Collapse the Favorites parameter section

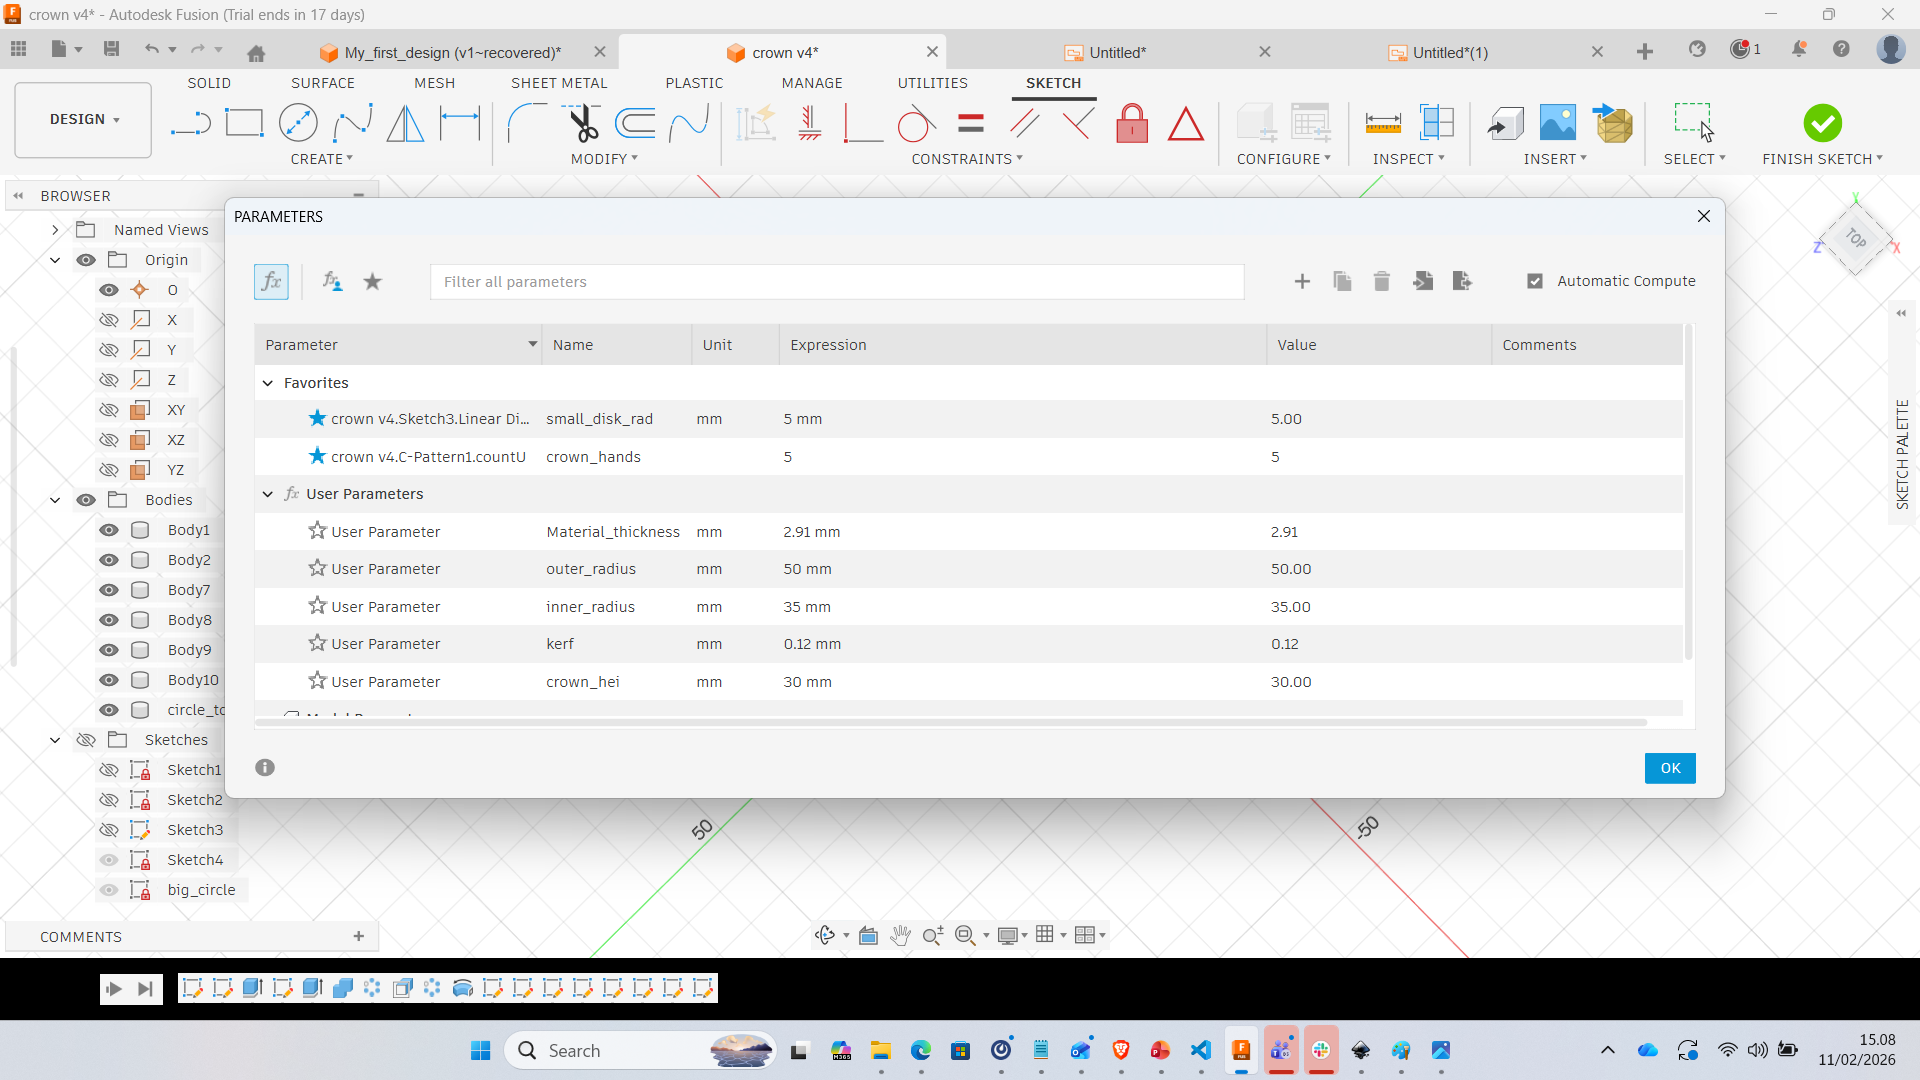pos(268,382)
